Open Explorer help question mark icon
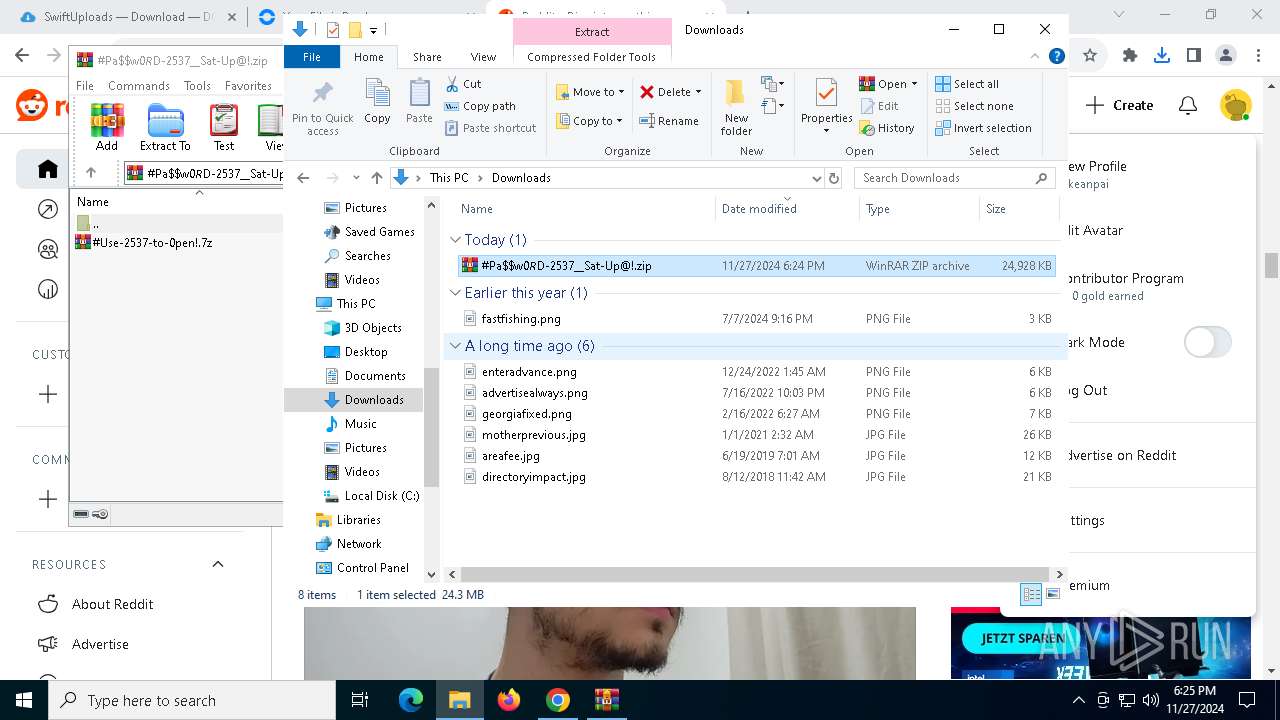The image size is (1280, 720). click(1056, 57)
